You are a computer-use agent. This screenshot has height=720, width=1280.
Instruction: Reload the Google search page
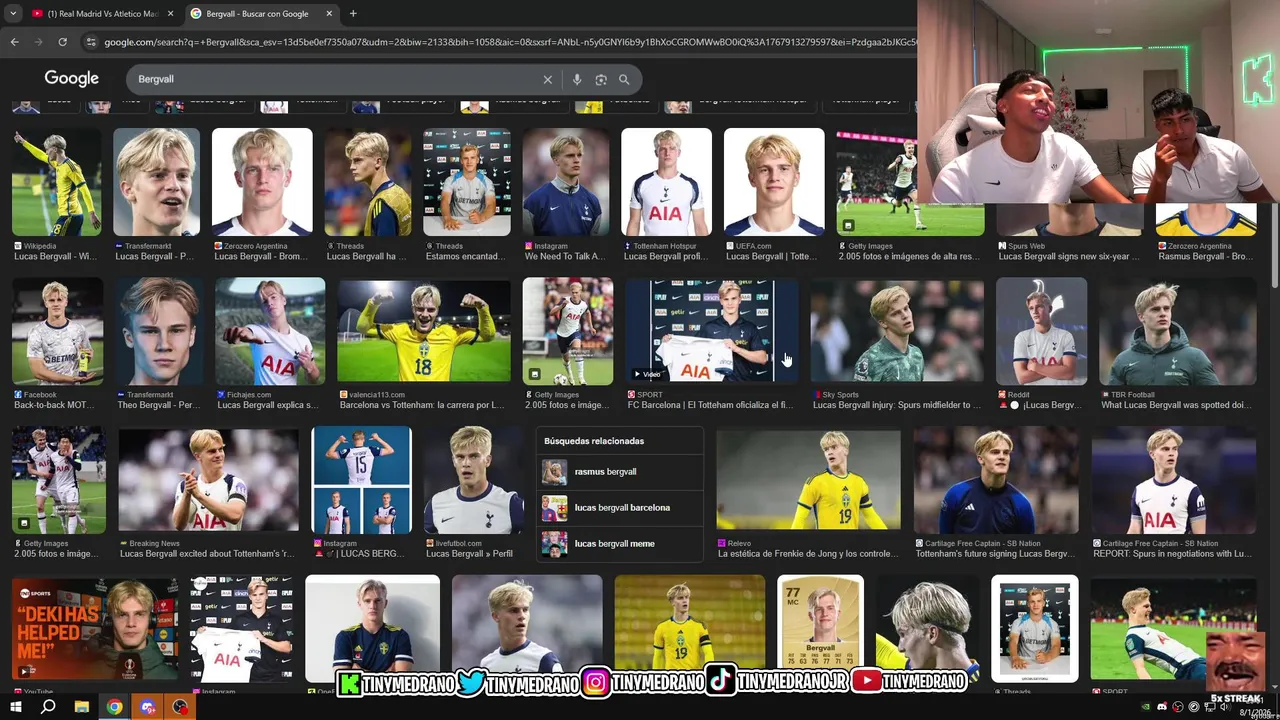coord(62,42)
